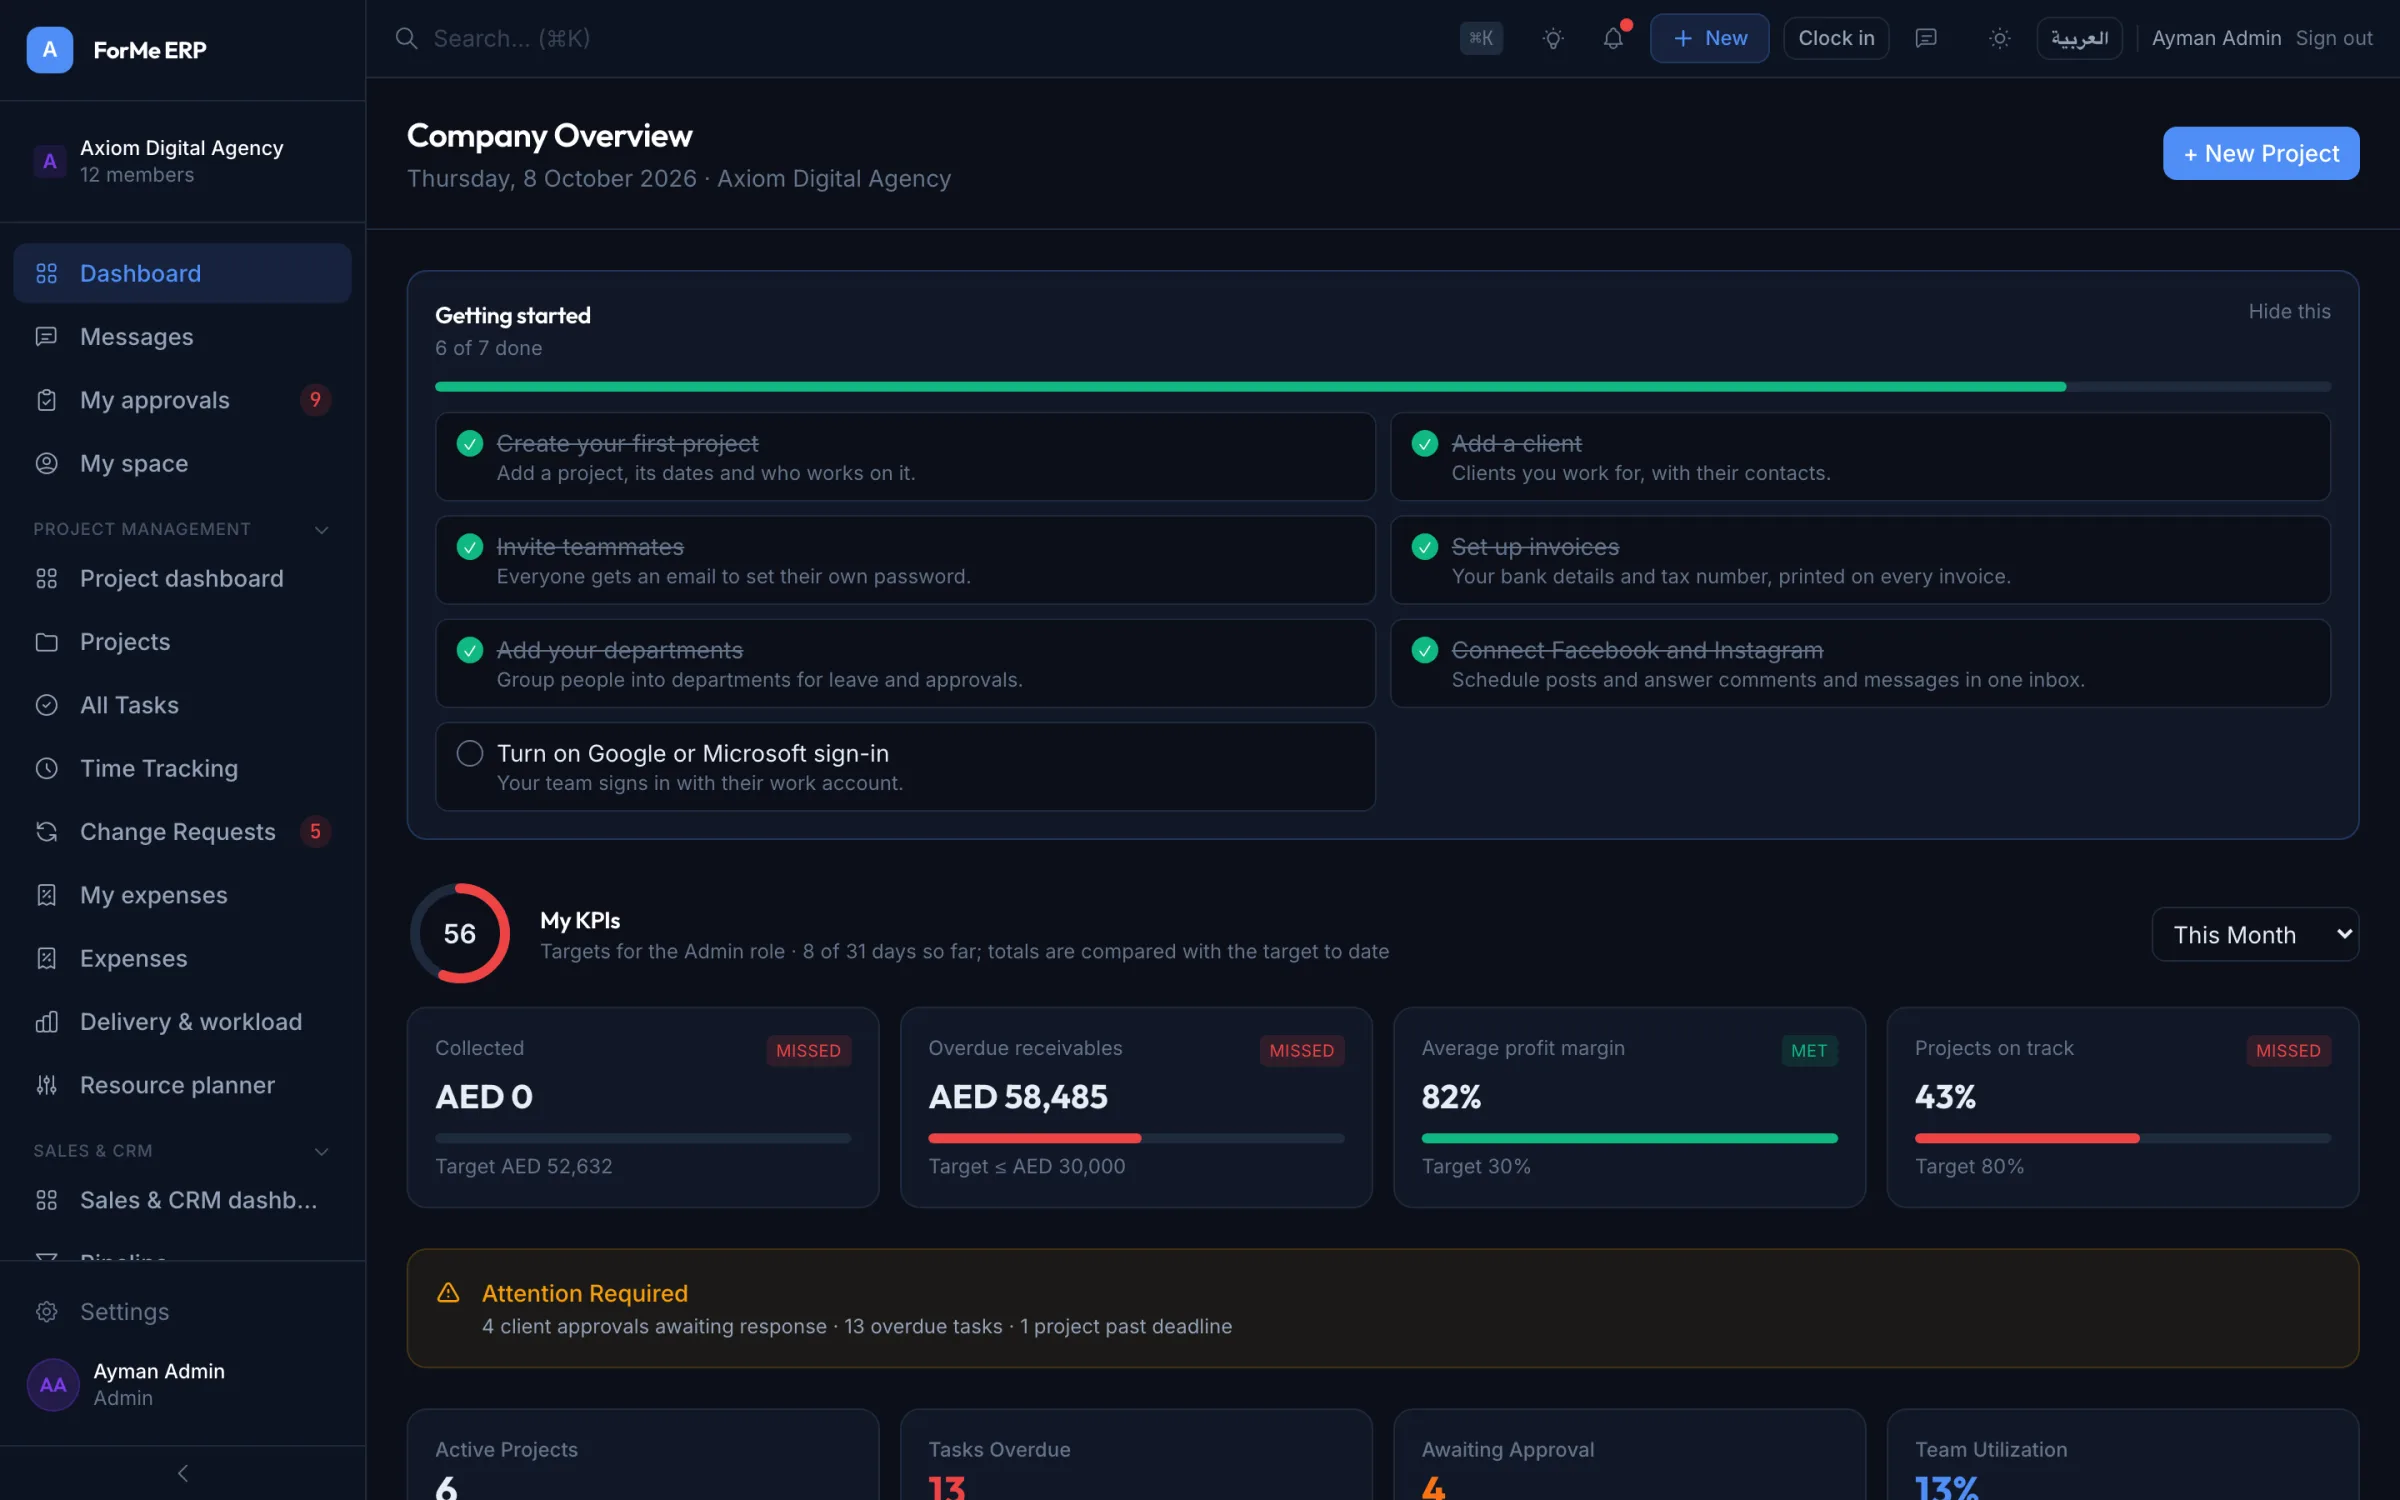Open the chat message icon in top bar

1926,38
